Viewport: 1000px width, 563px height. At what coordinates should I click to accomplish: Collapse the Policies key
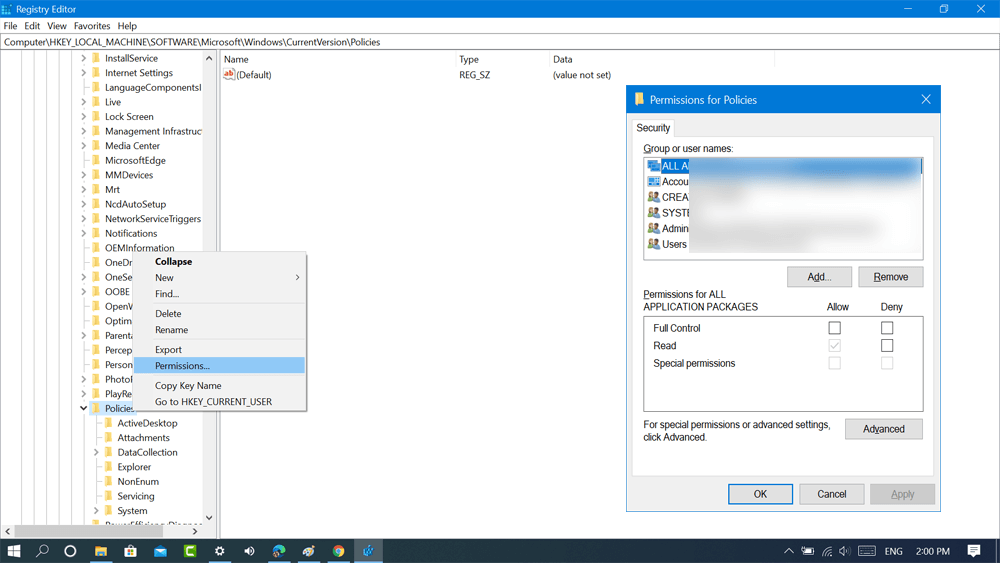[x=84, y=408]
